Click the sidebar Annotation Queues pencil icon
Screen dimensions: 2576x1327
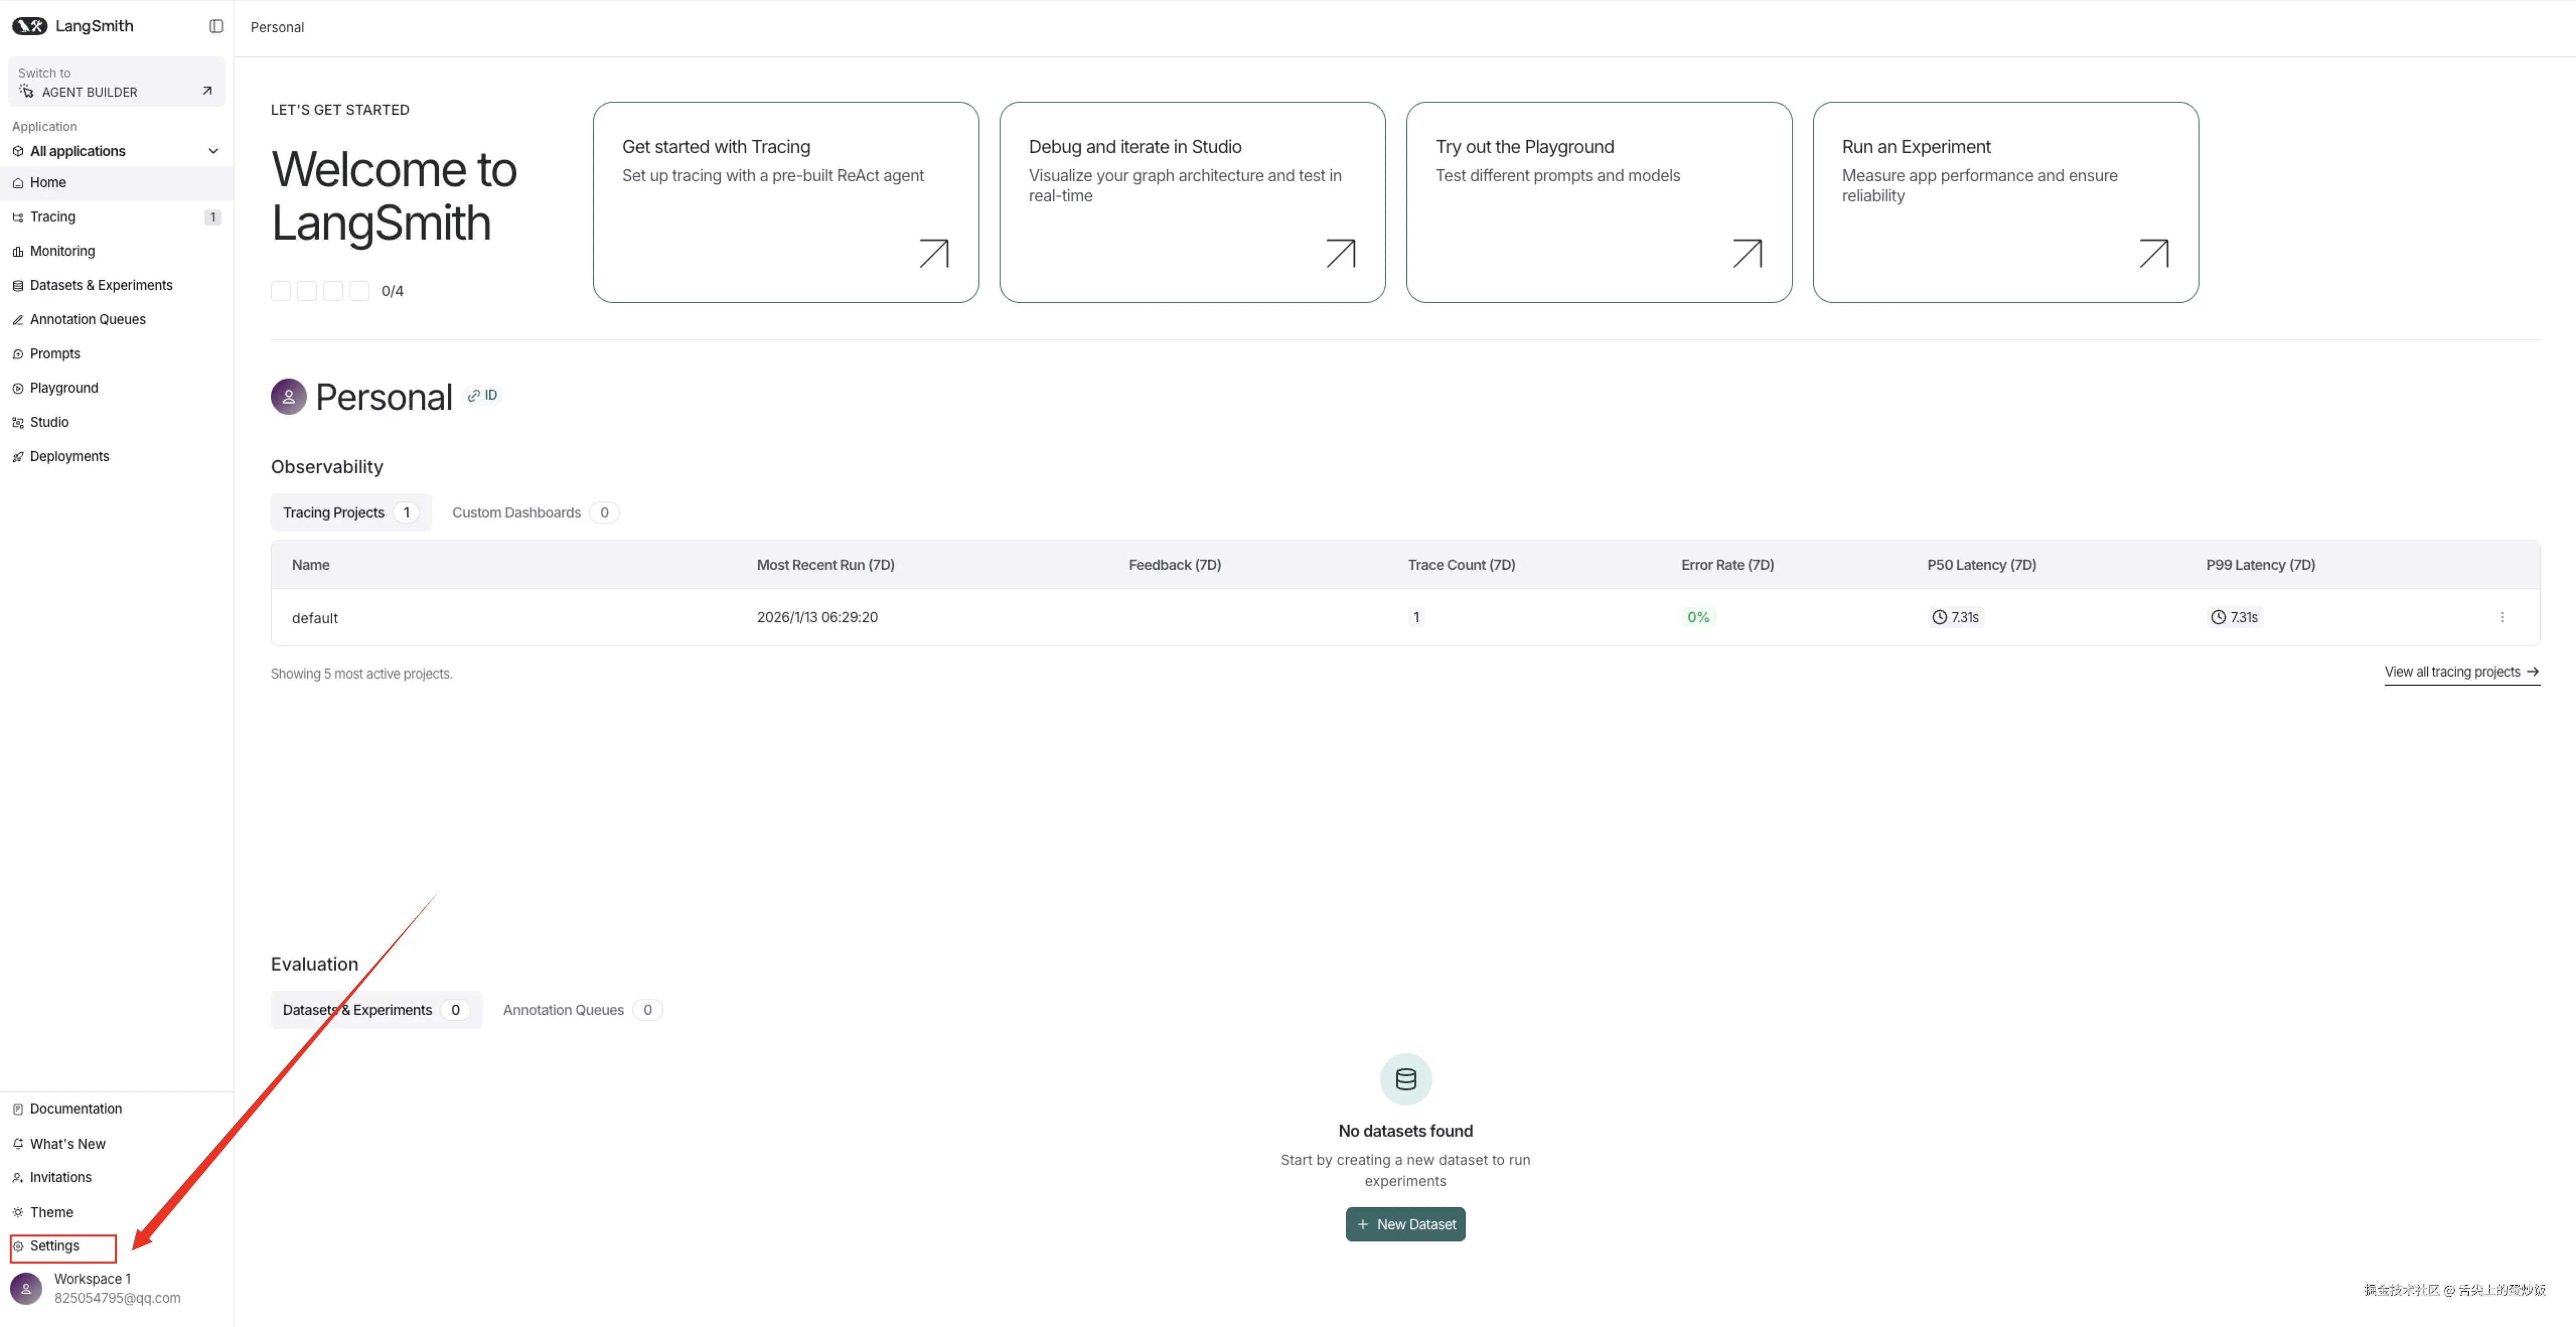[x=18, y=320]
